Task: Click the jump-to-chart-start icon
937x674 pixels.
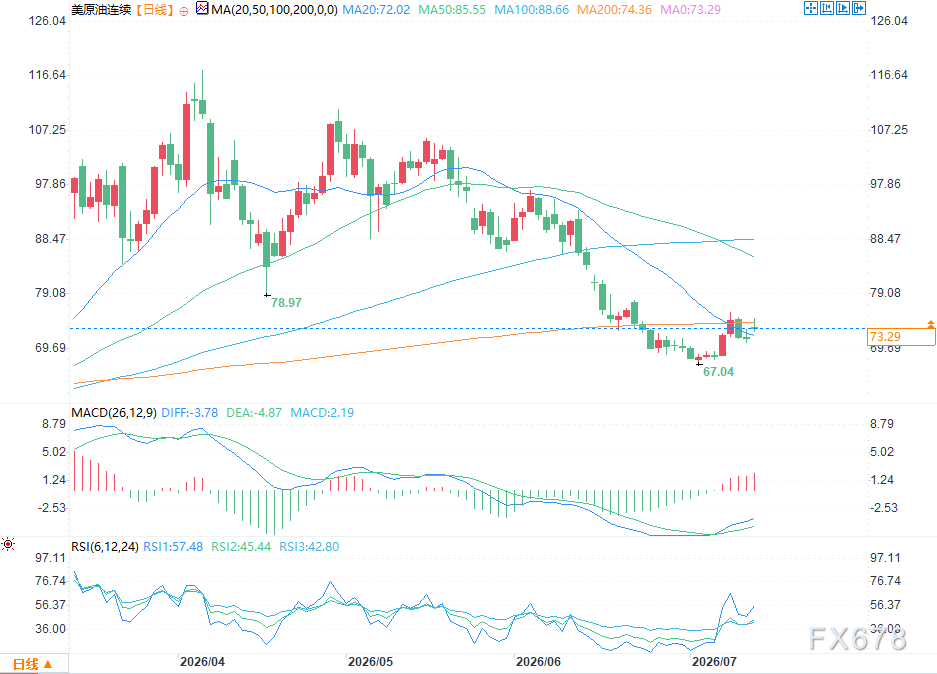Action: pyautogui.click(x=826, y=8)
